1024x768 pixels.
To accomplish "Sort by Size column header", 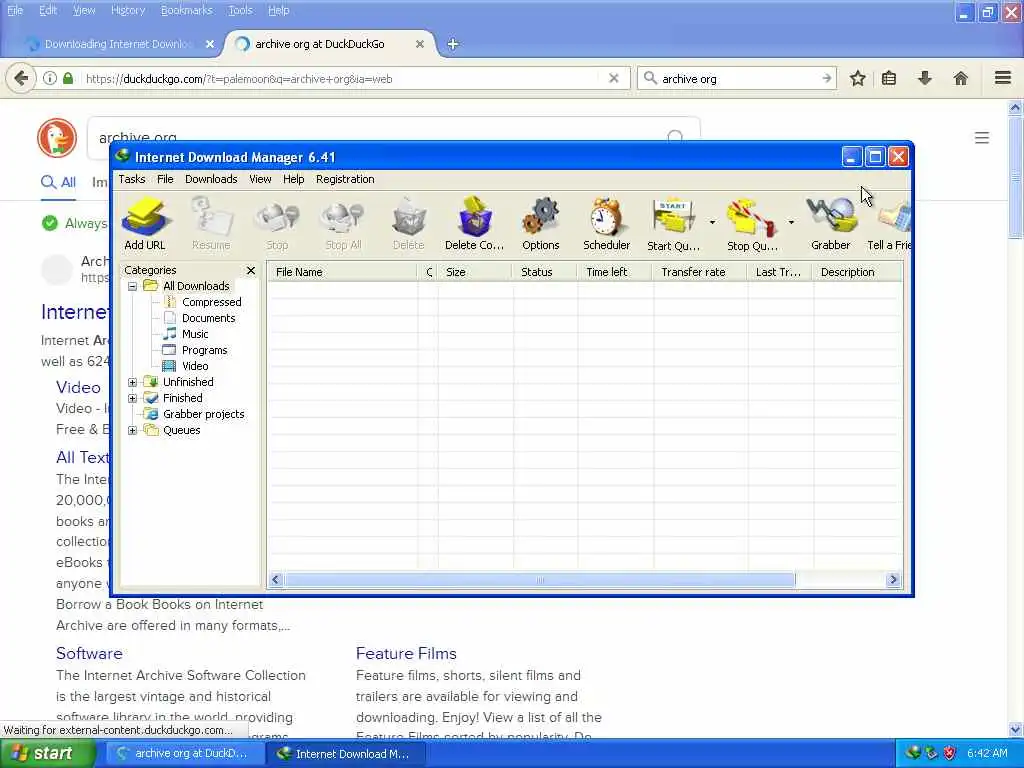I will coord(475,272).
